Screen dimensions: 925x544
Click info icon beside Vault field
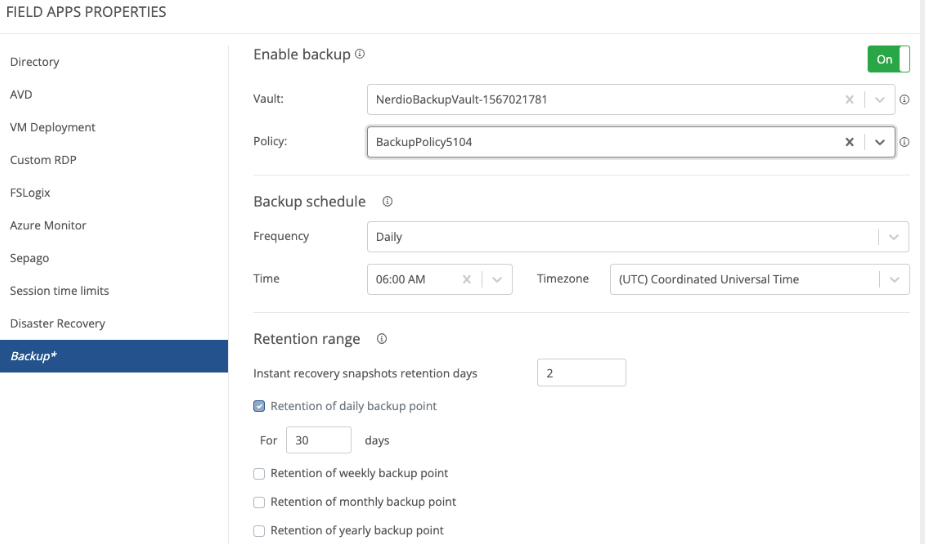[x=904, y=100]
